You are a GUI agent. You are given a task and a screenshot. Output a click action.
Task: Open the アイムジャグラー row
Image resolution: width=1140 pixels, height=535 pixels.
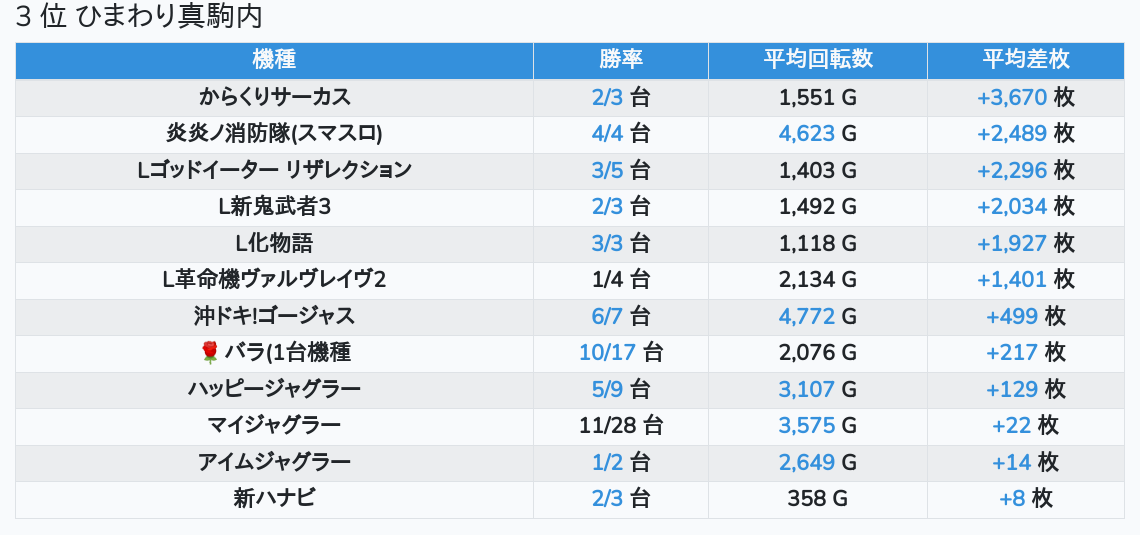[x=274, y=462]
